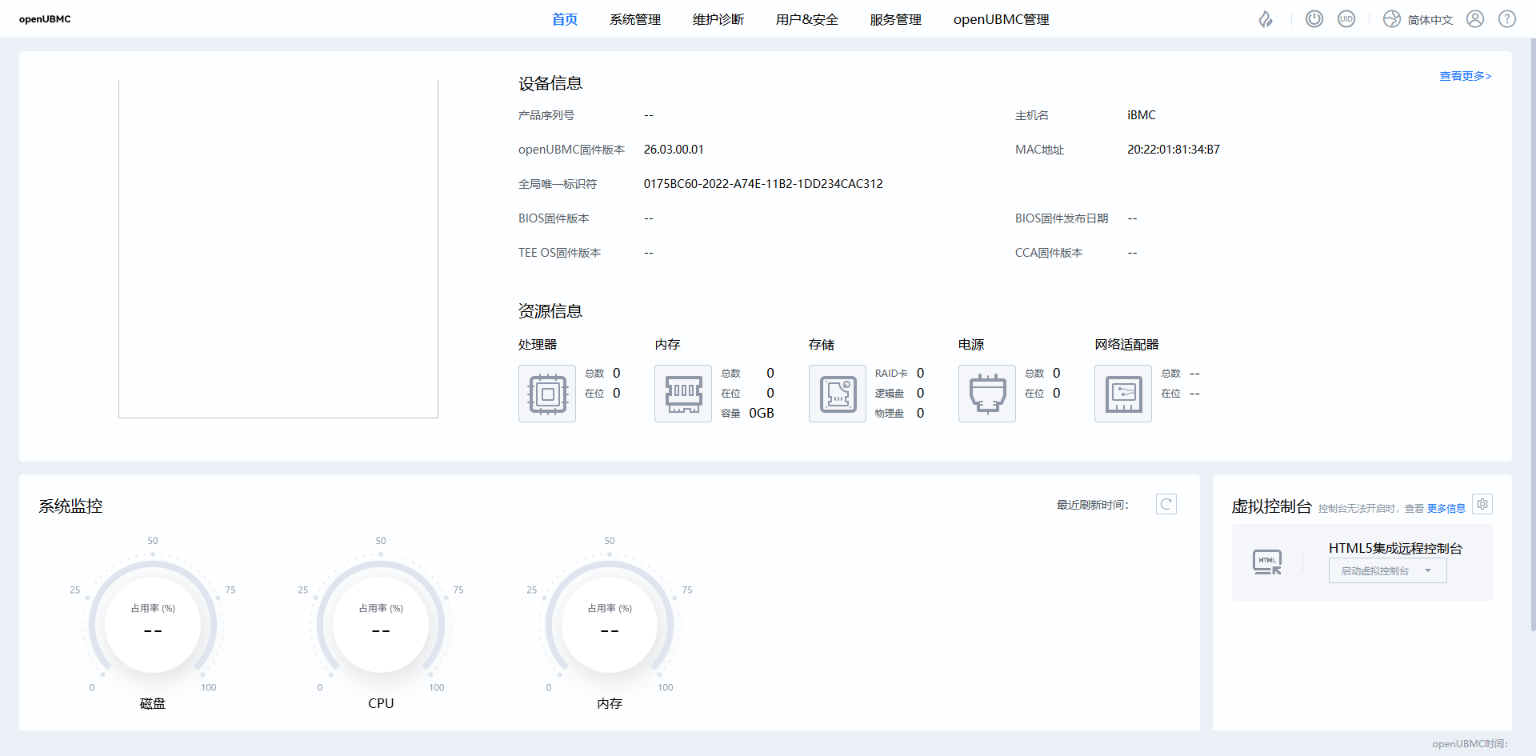This screenshot has width=1536, height=756.
Task: Click the storage (存储) disk icon
Action: point(837,393)
